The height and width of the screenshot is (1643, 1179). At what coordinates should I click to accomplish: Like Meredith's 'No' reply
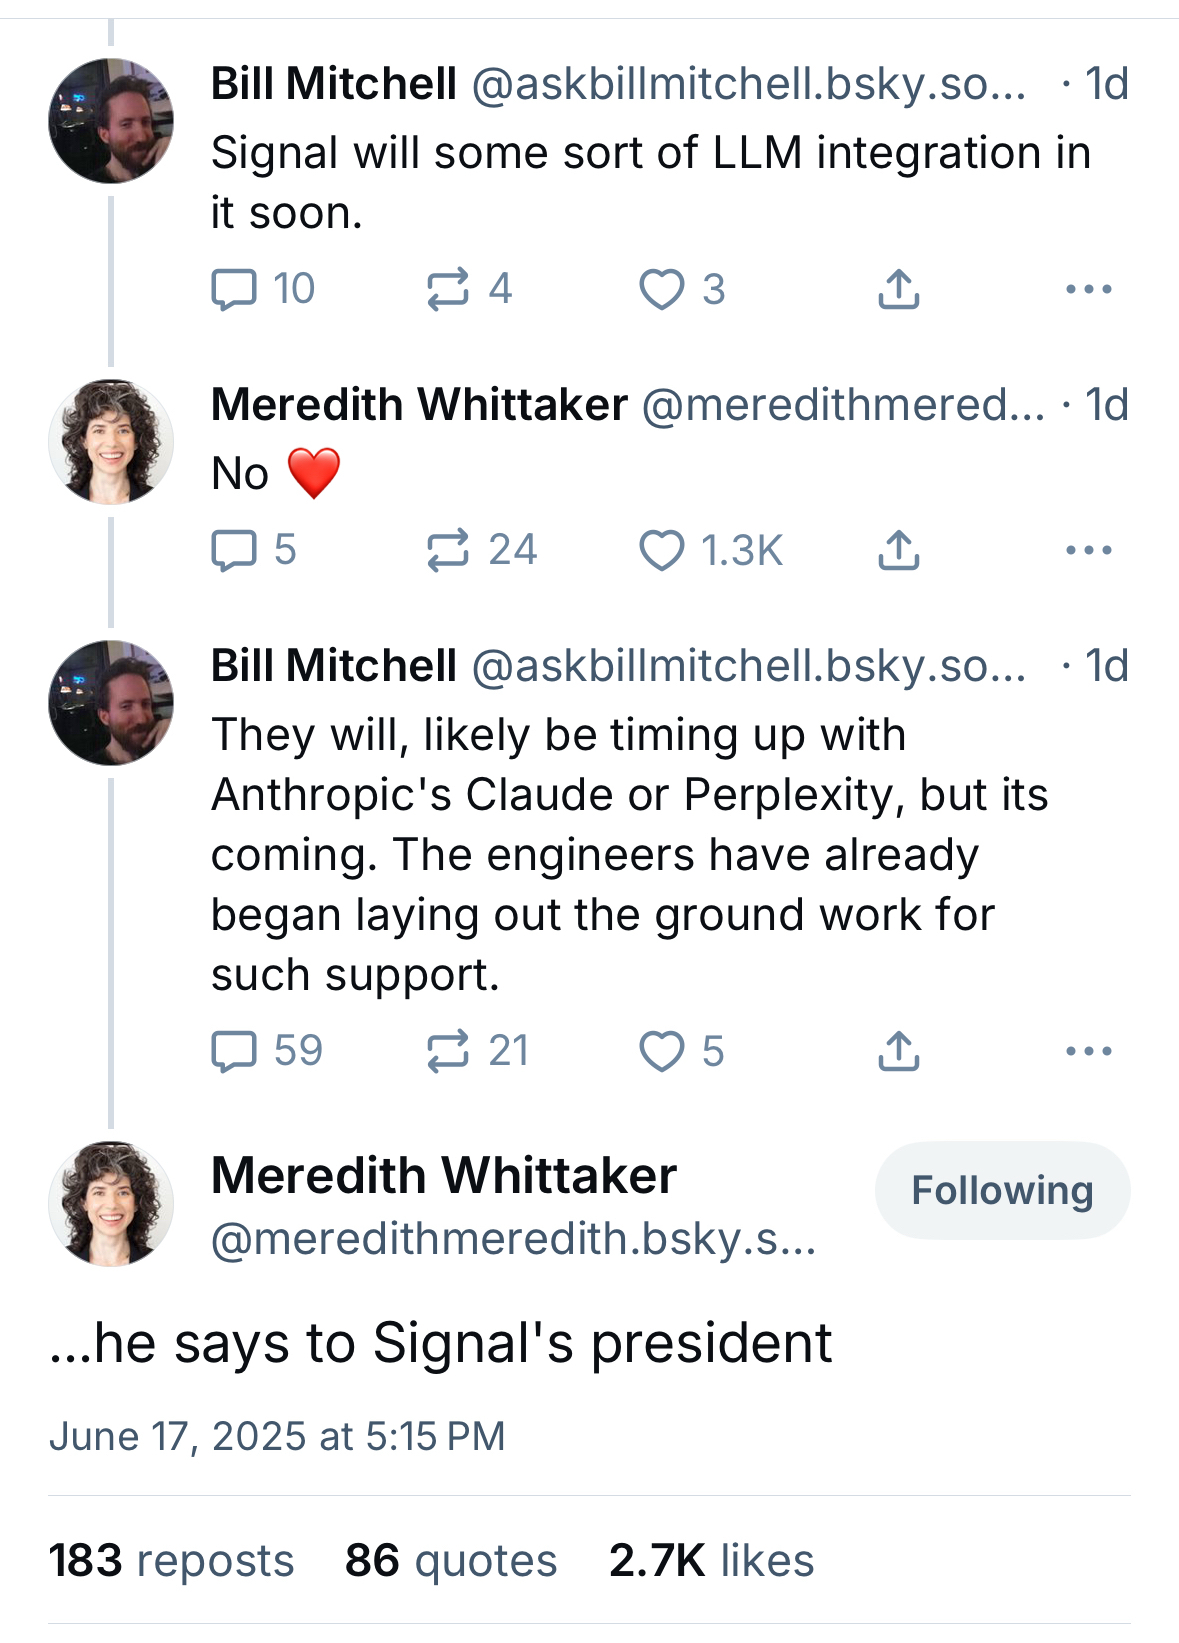pos(661,550)
